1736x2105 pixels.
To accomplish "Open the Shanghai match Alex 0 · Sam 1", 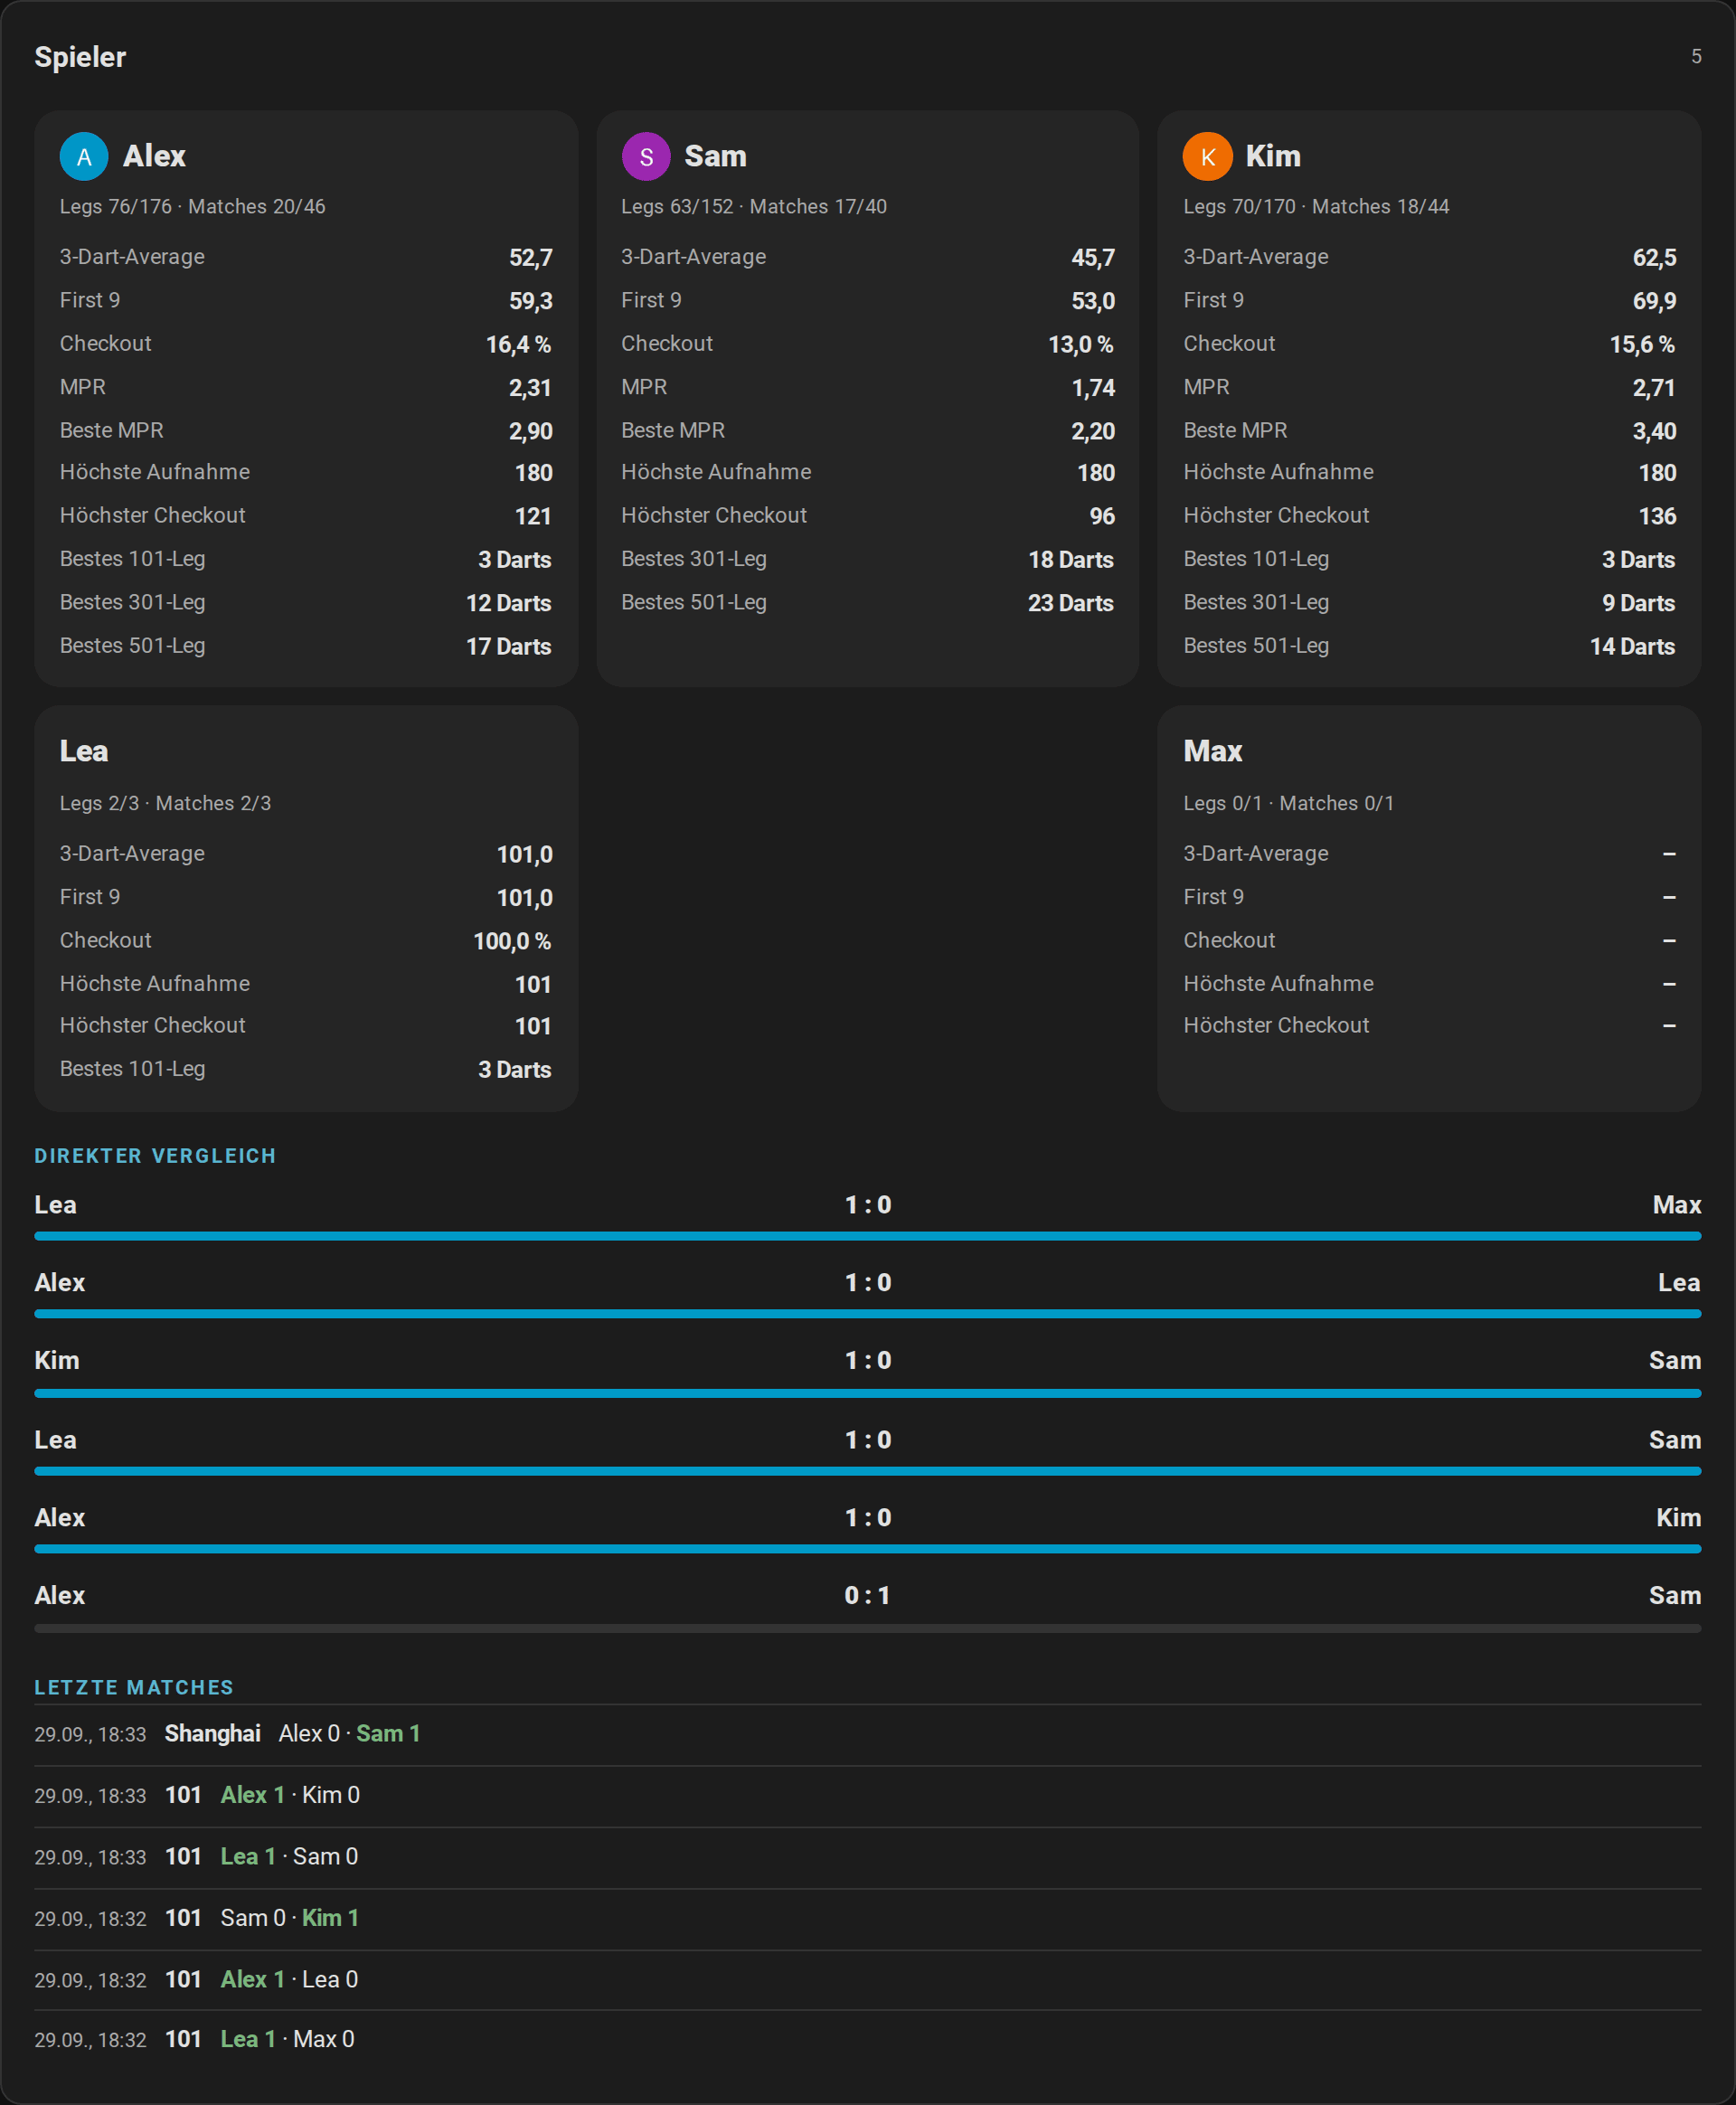I will click(x=868, y=1734).
